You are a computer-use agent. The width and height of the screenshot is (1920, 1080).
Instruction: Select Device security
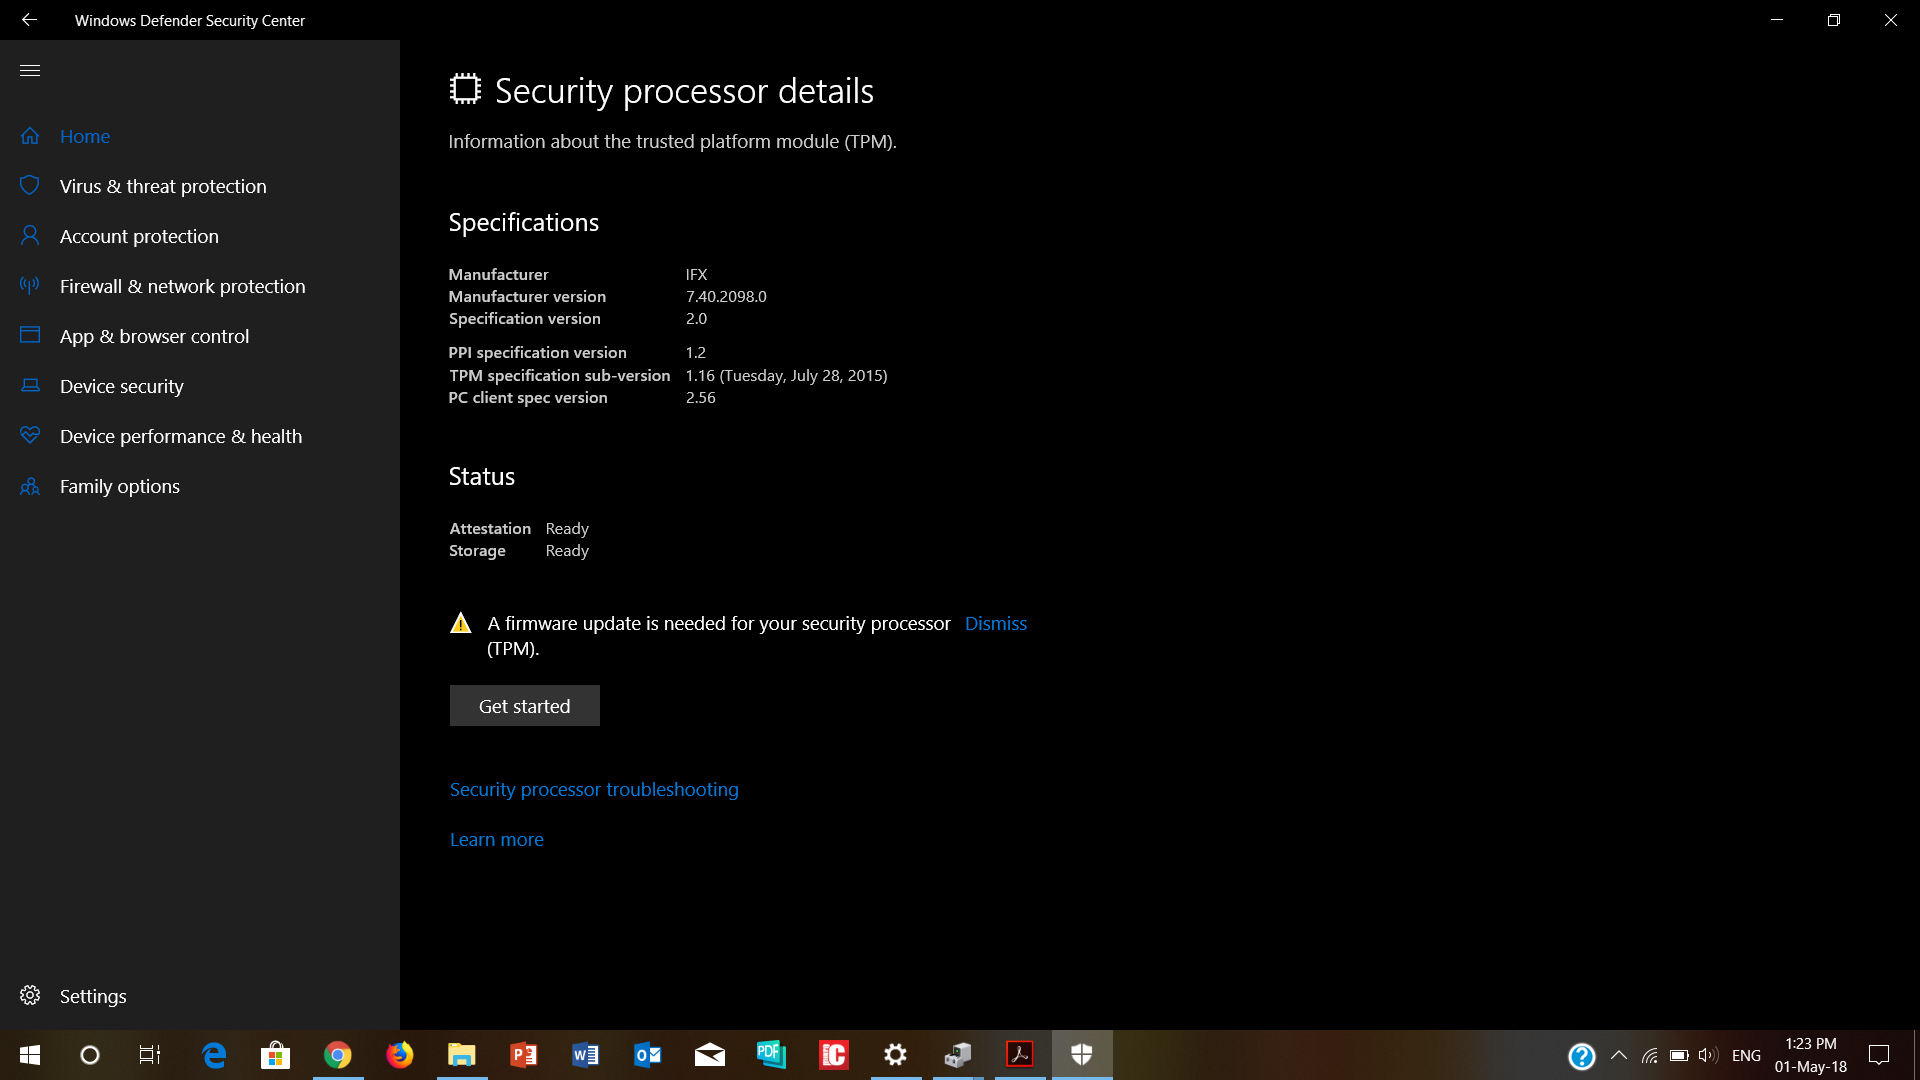[x=121, y=386]
